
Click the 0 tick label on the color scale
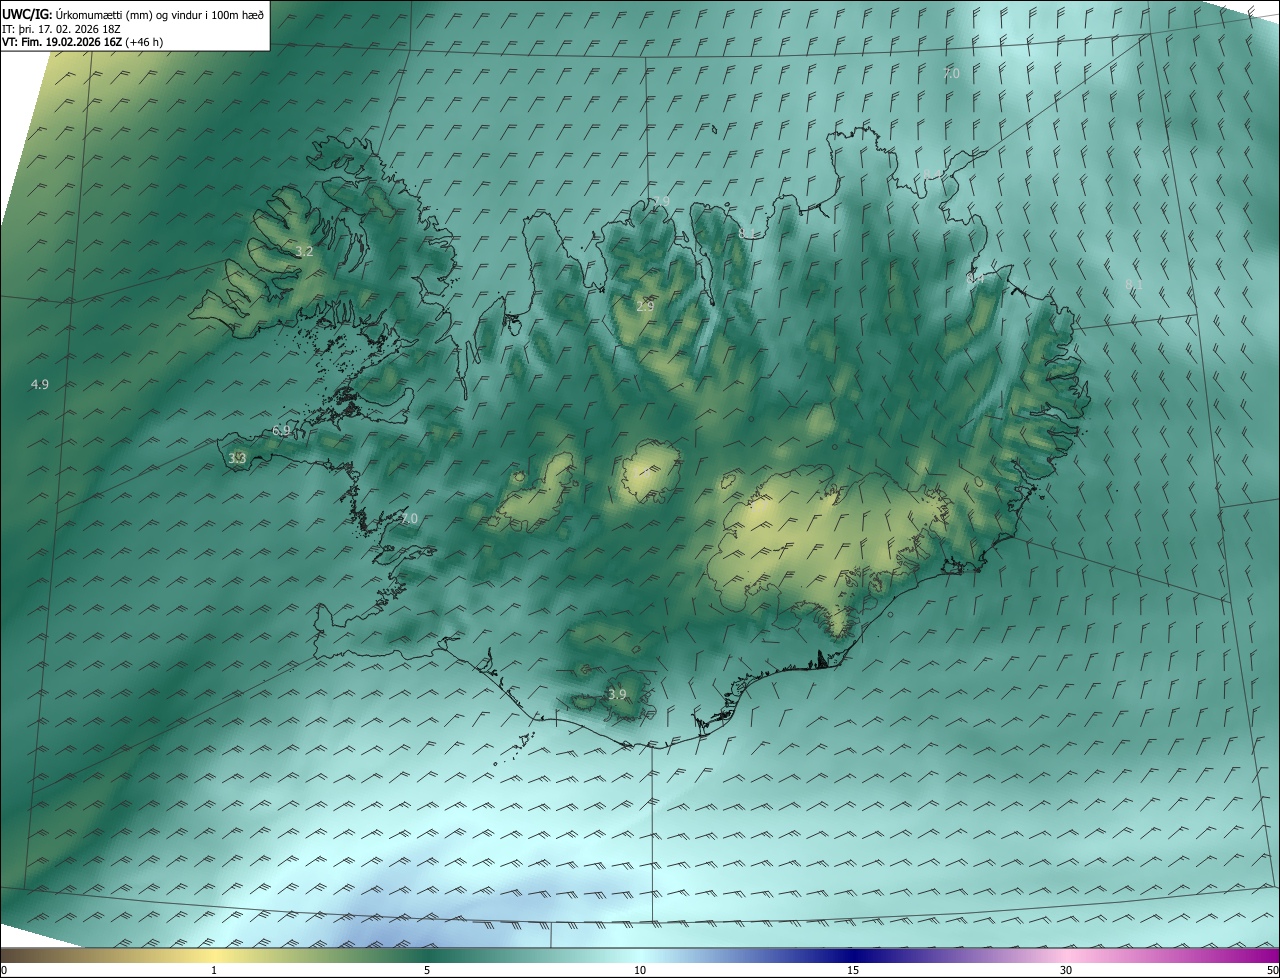point(4,971)
